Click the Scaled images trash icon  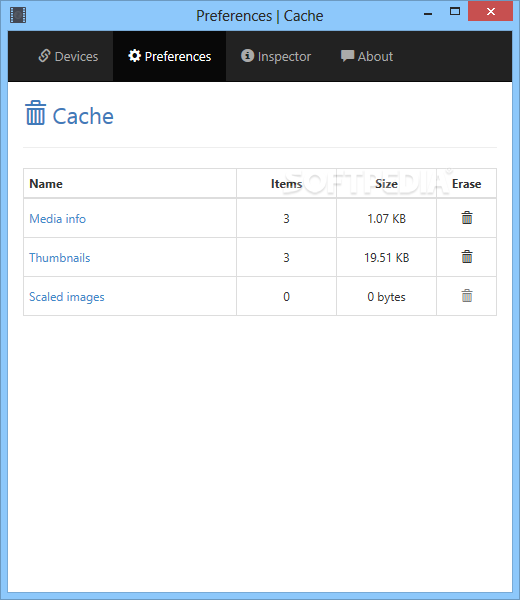[466, 296]
